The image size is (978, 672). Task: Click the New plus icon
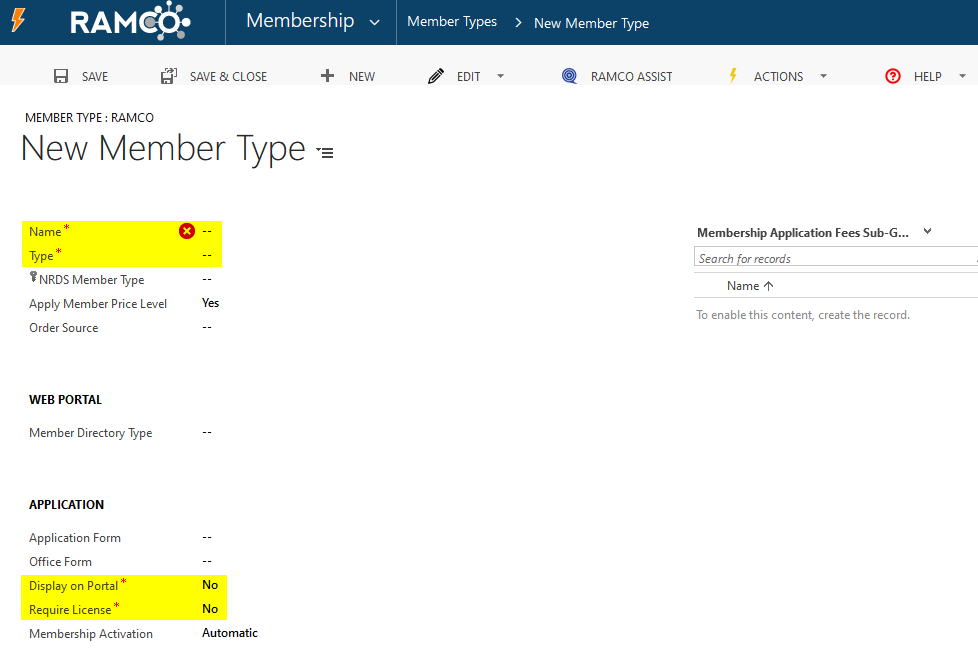point(327,76)
